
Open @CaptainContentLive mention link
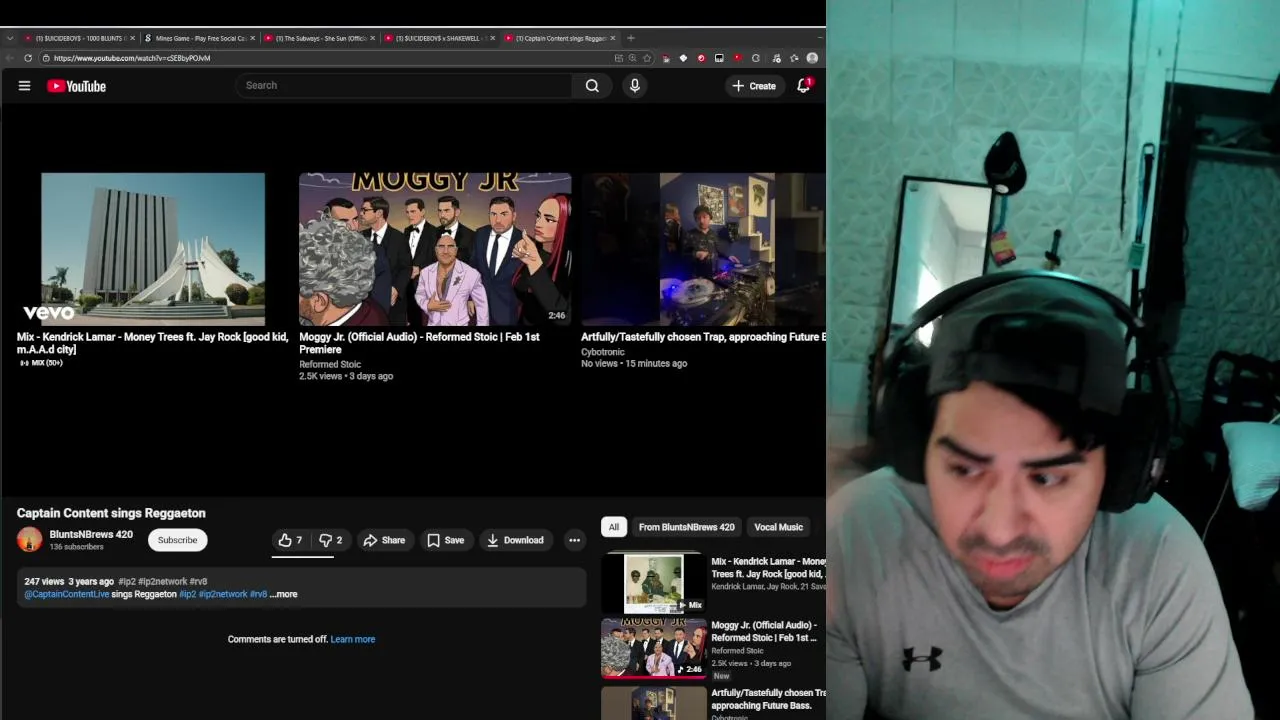(67, 594)
